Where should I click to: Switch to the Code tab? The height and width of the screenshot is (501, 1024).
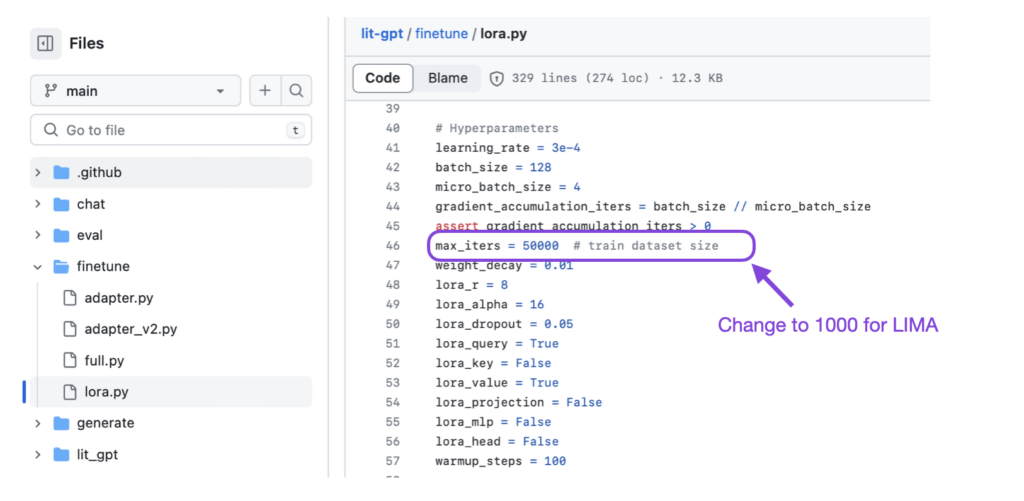click(383, 78)
